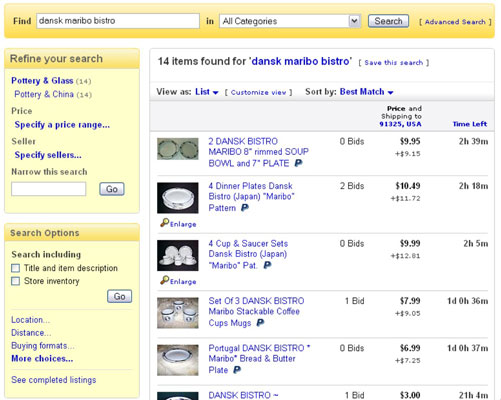Open Pottery & Glass category link
The image size is (501, 400).
pyautogui.click(x=42, y=80)
